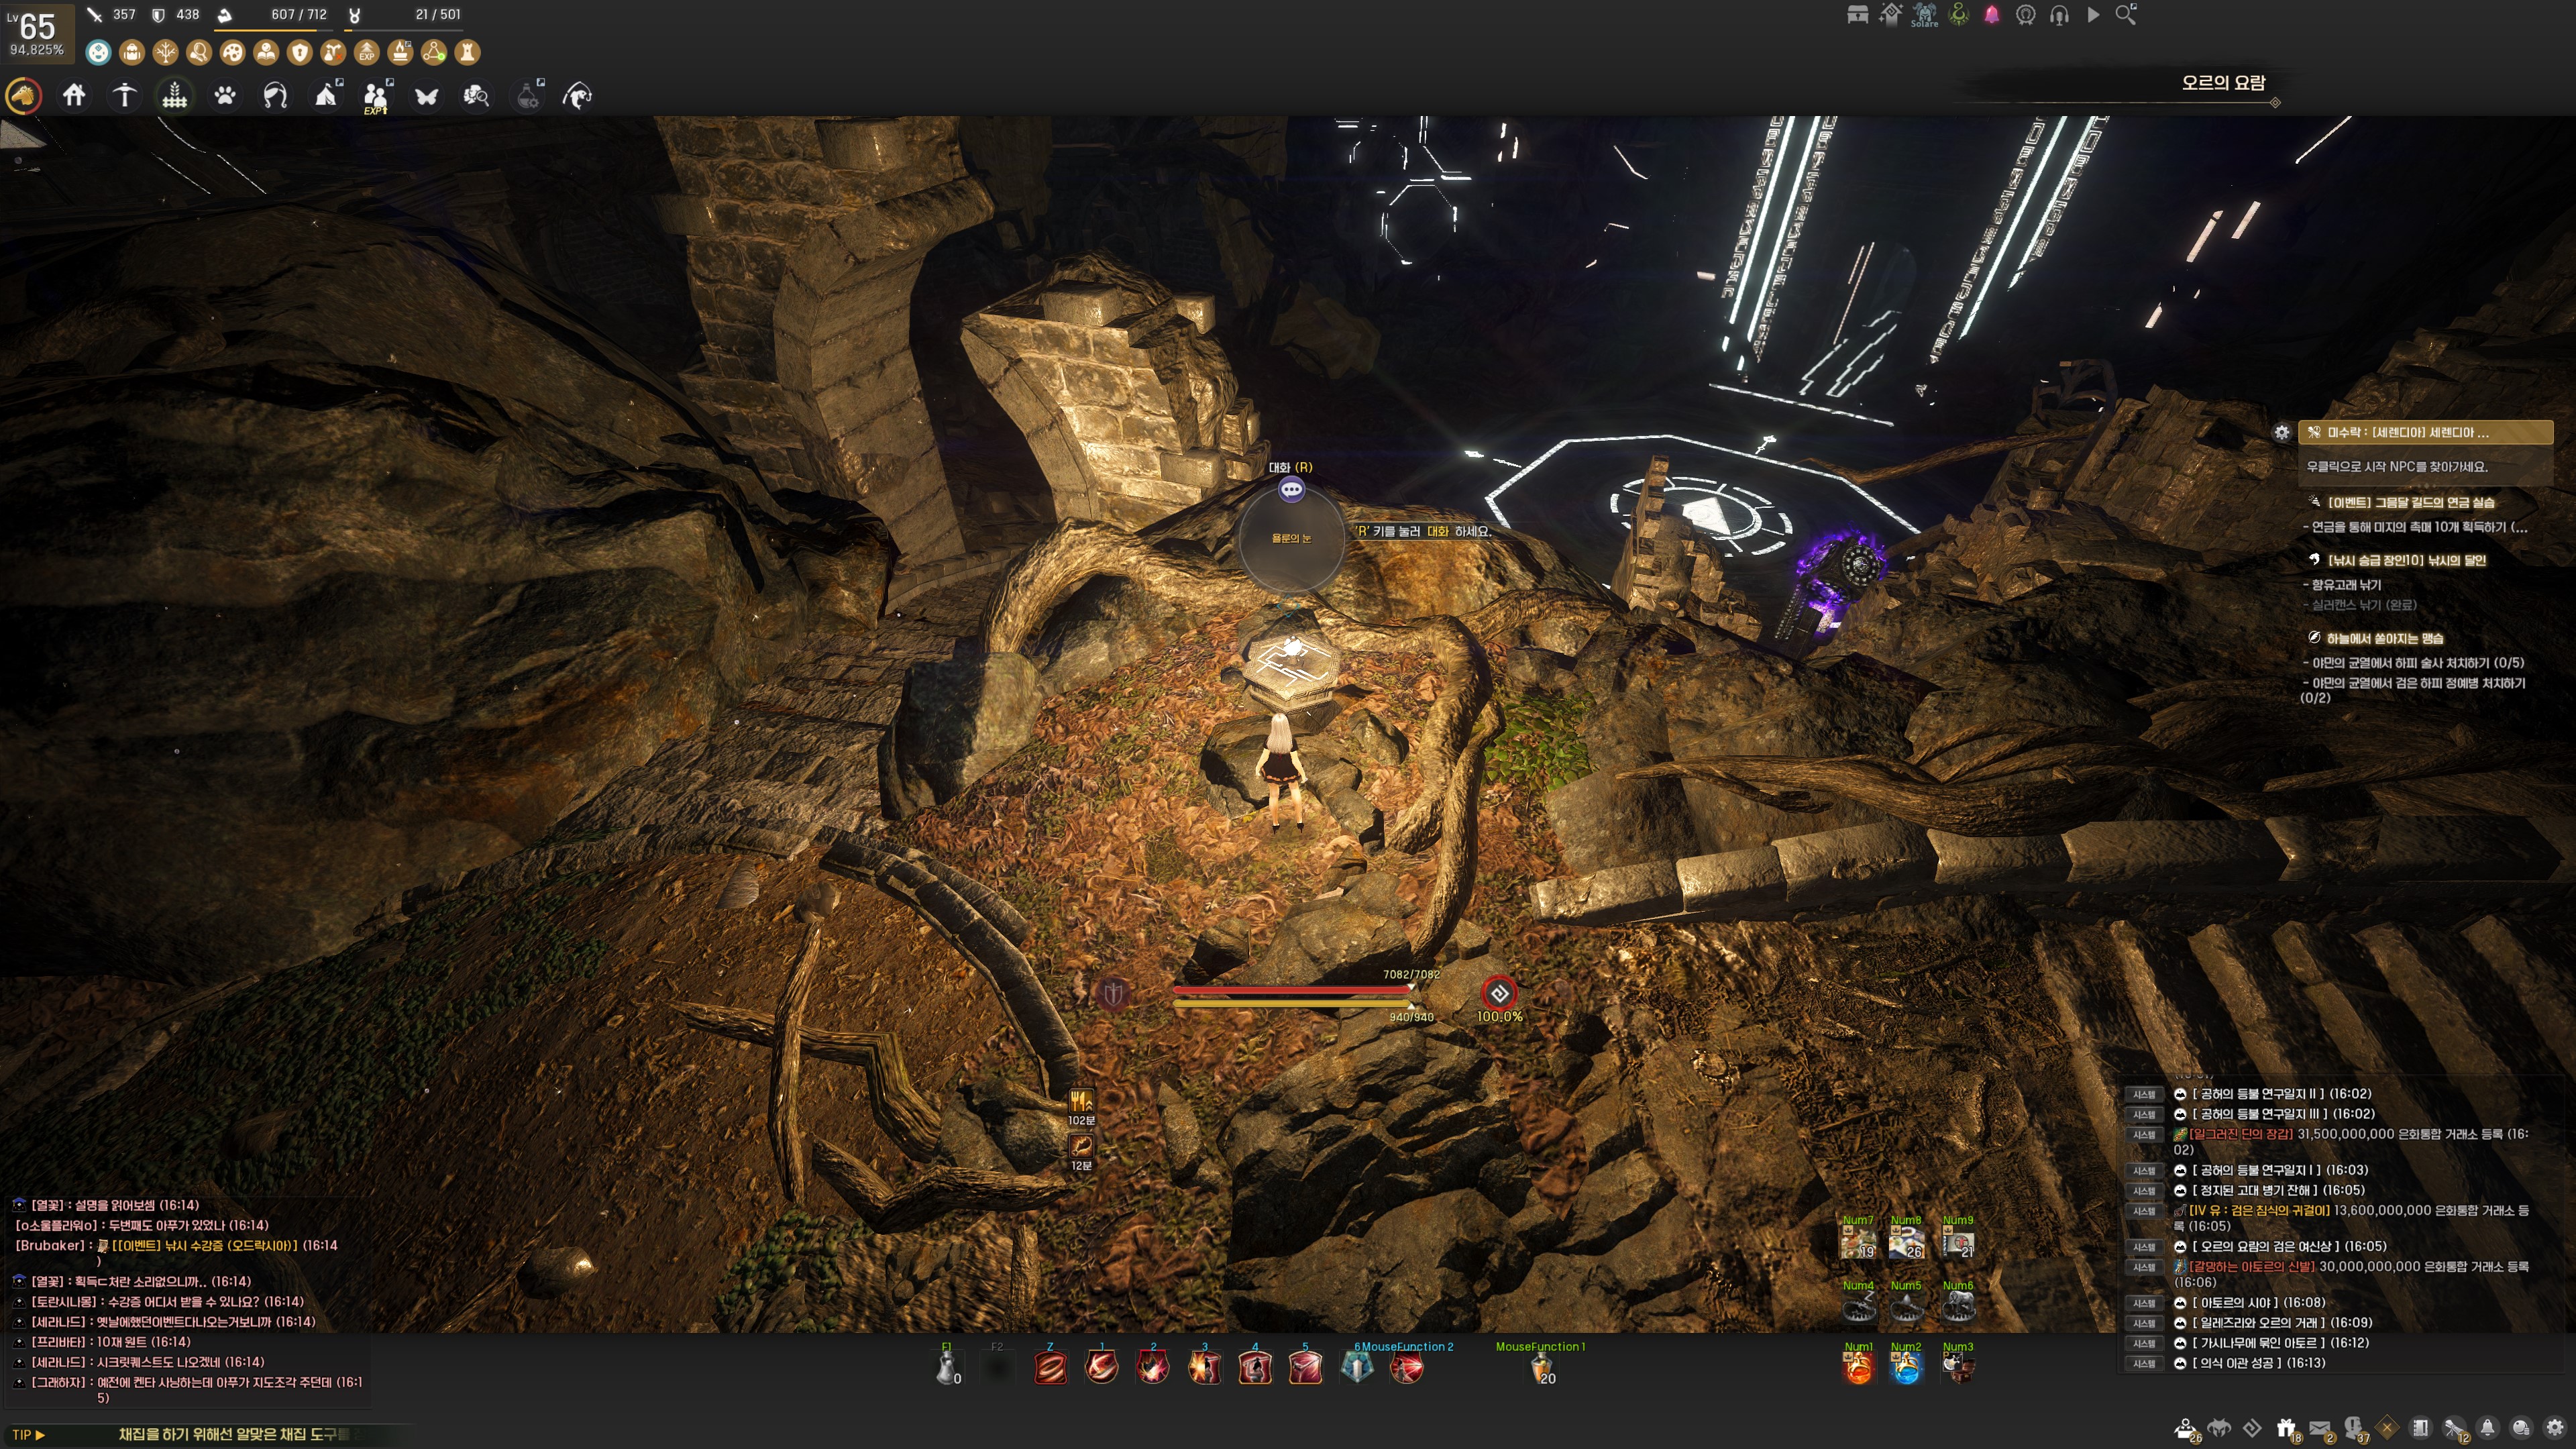Open quest widget gear settings
2576x1449 pixels.
click(2281, 433)
